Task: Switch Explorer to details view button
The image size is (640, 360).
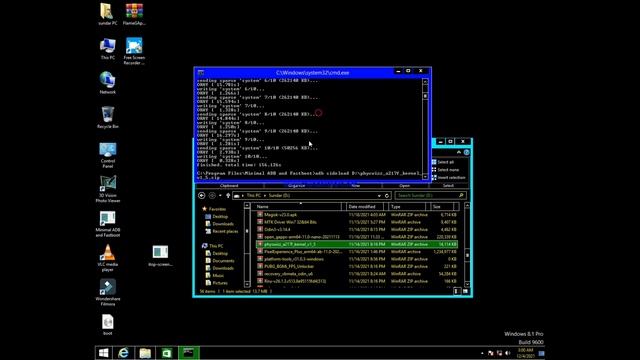Action: (x=457, y=291)
